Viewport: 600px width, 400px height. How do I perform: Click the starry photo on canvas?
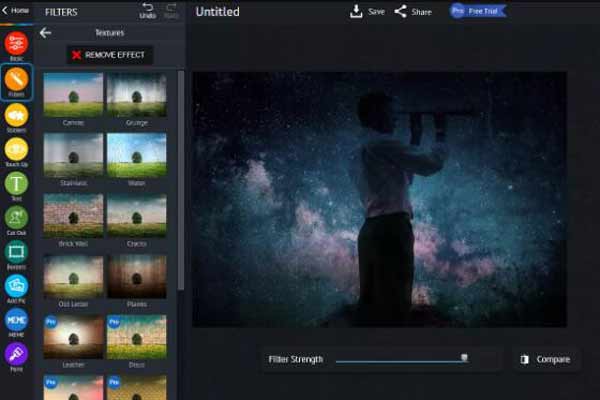(379, 199)
